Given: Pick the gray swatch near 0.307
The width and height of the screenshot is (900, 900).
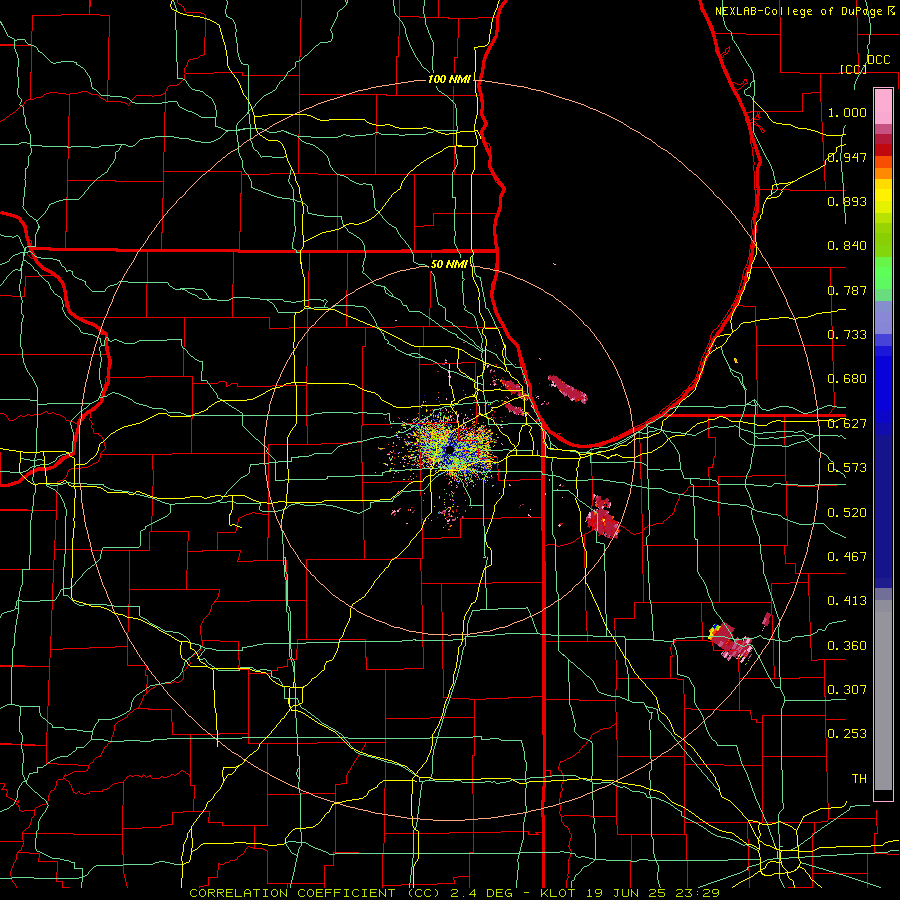Looking at the screenshot, I should pyautogui.click(x=883, y=700).
